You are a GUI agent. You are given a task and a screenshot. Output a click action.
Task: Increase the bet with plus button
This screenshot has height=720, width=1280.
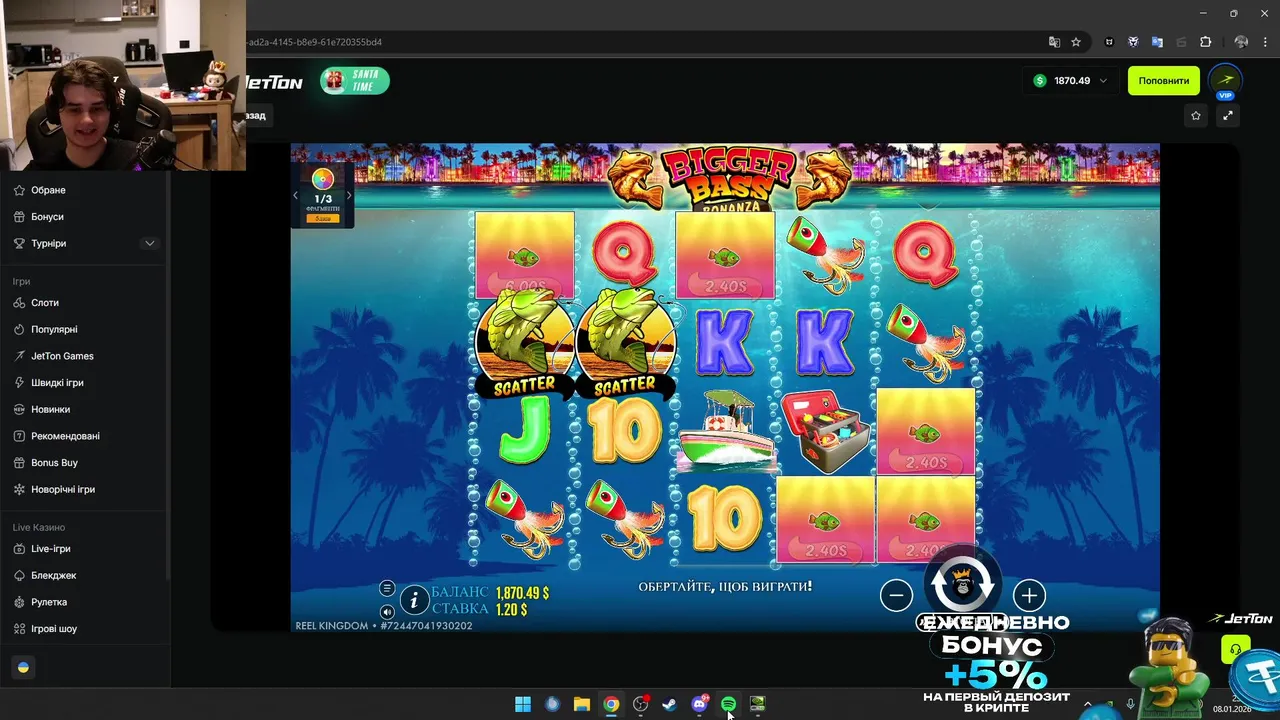point(1029,596)
